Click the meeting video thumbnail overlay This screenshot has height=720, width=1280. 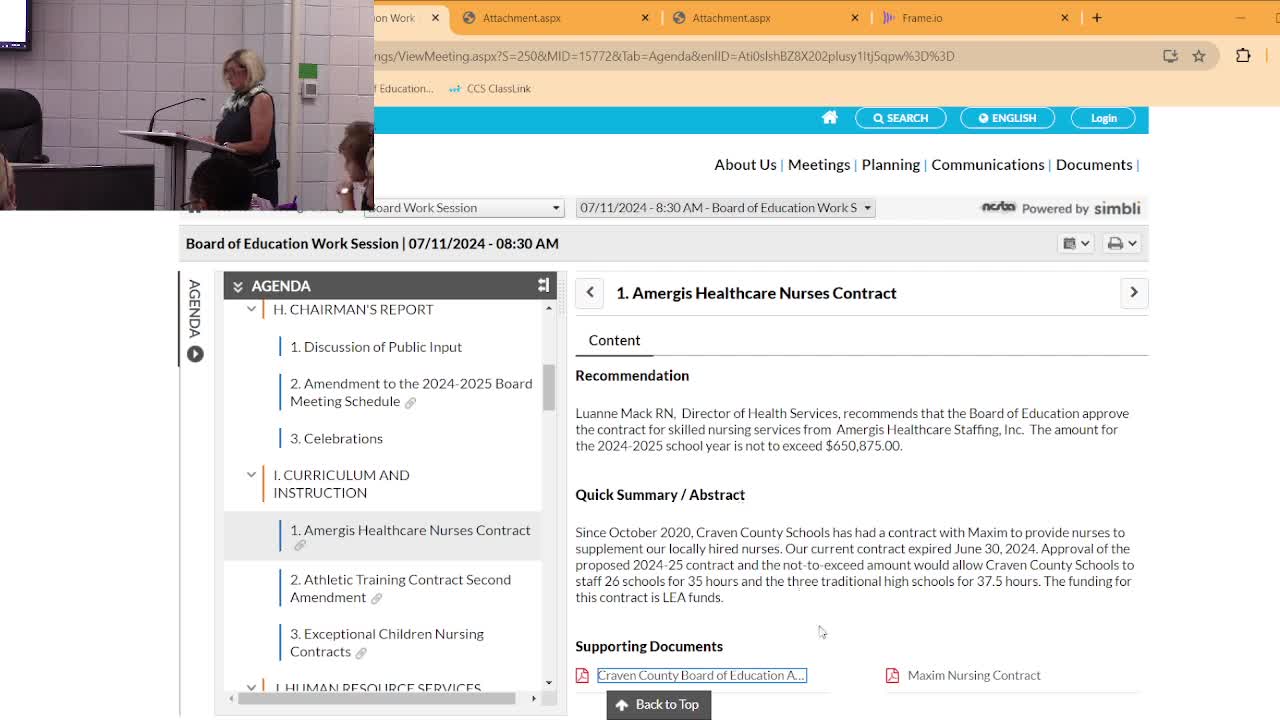187,105
